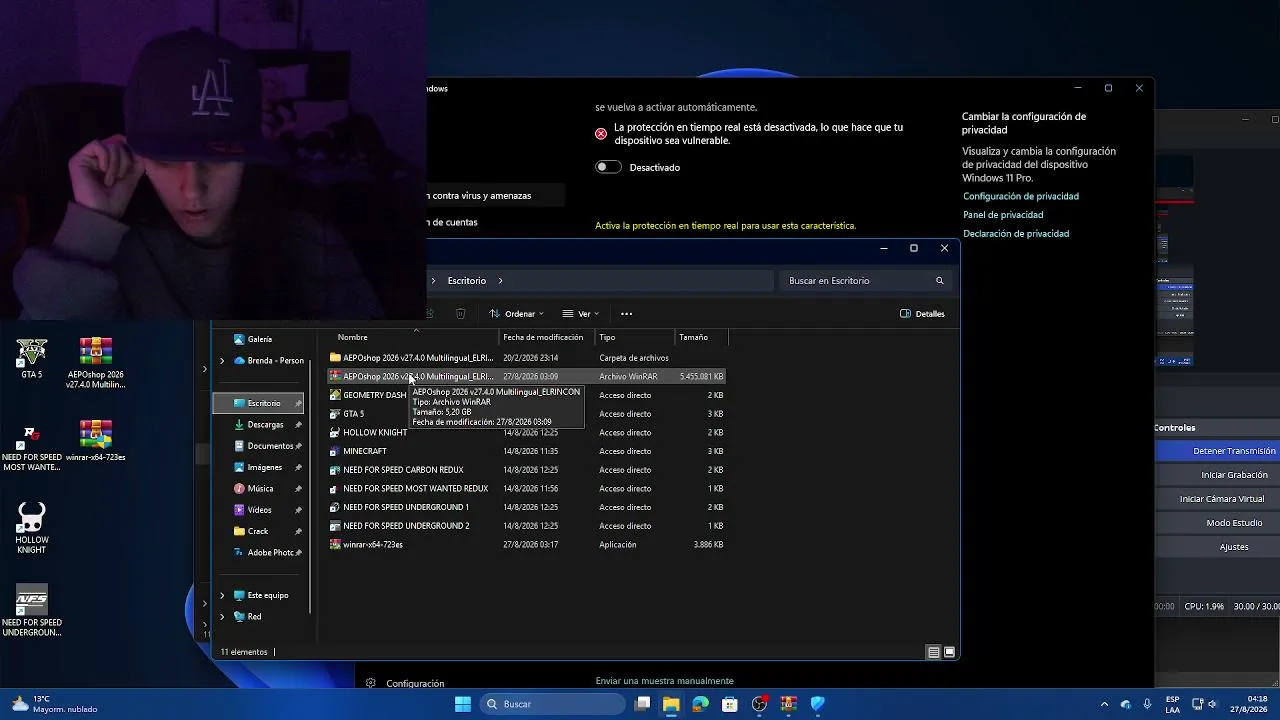Viewport: 1280px width, 720px height.
Task: Open the Panel de privacidad link
Action: tap(1003, 215)
